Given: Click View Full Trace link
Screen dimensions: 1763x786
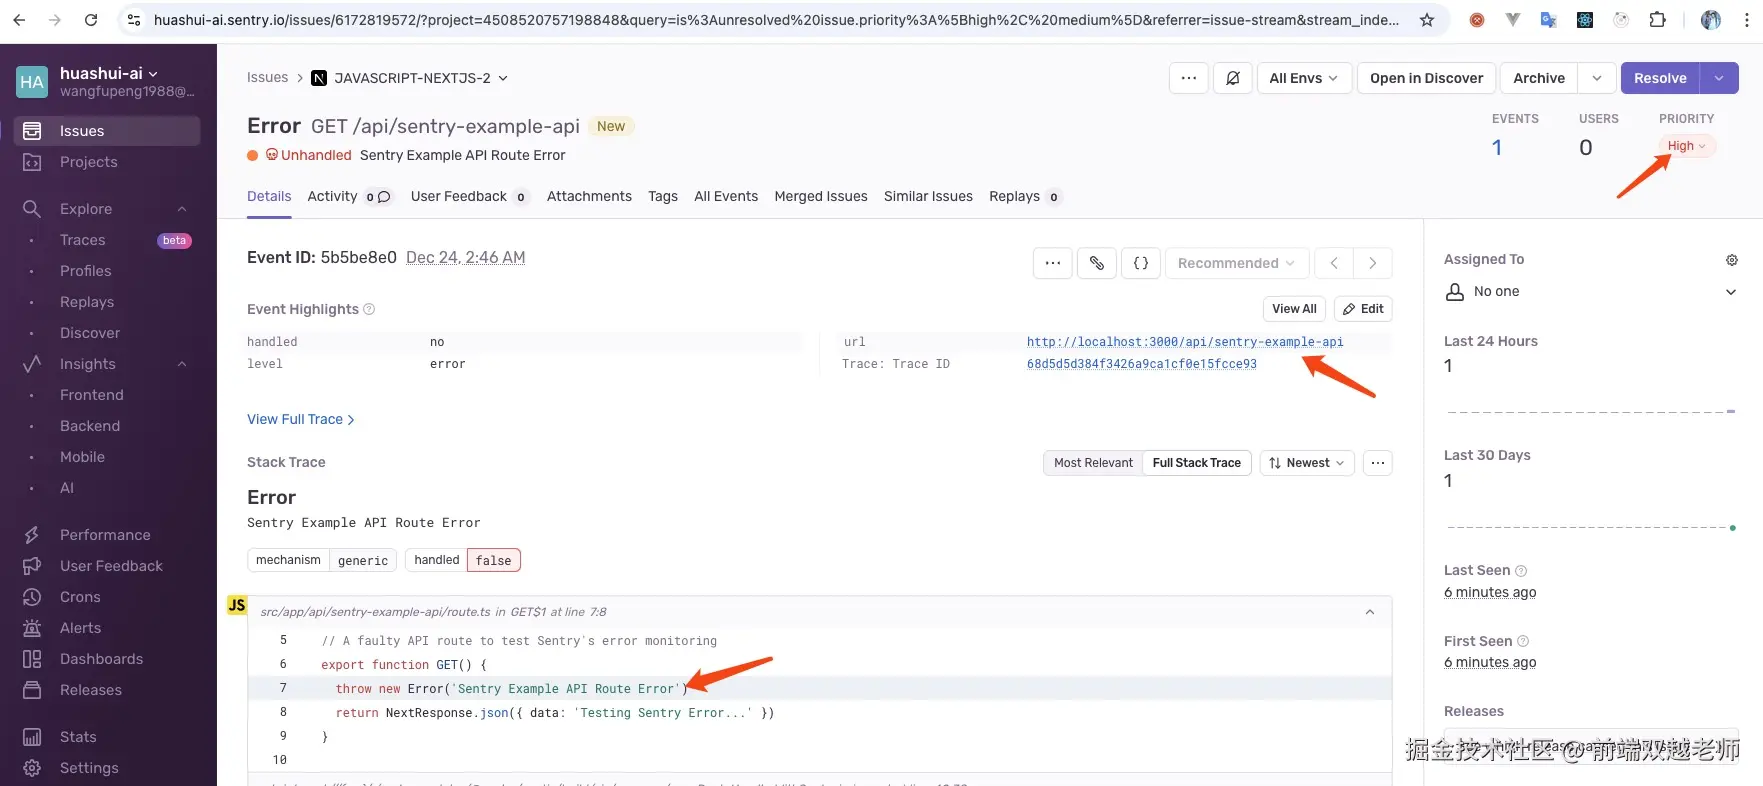Looking at the screenshot, I should (x=301, y=419).
